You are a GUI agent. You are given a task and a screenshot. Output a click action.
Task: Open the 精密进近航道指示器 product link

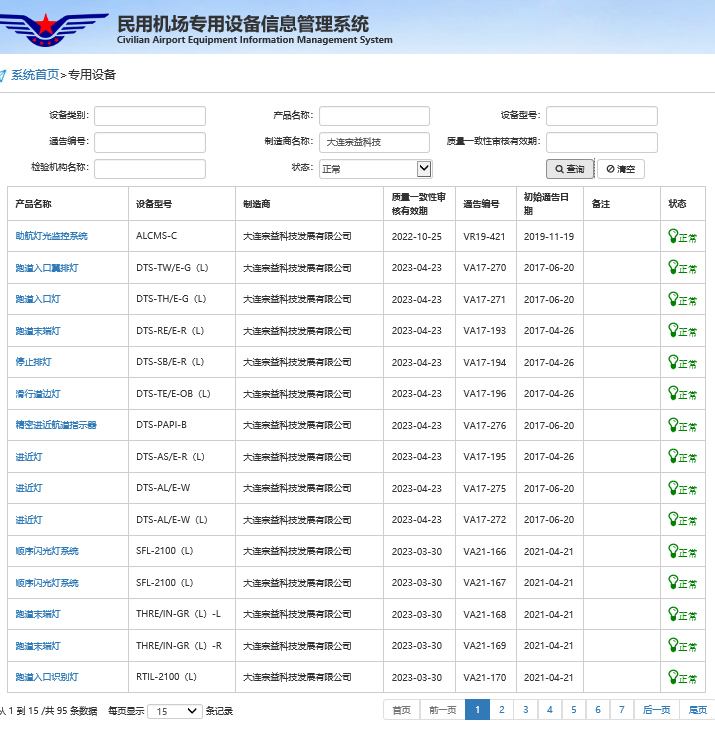point(56,425)
